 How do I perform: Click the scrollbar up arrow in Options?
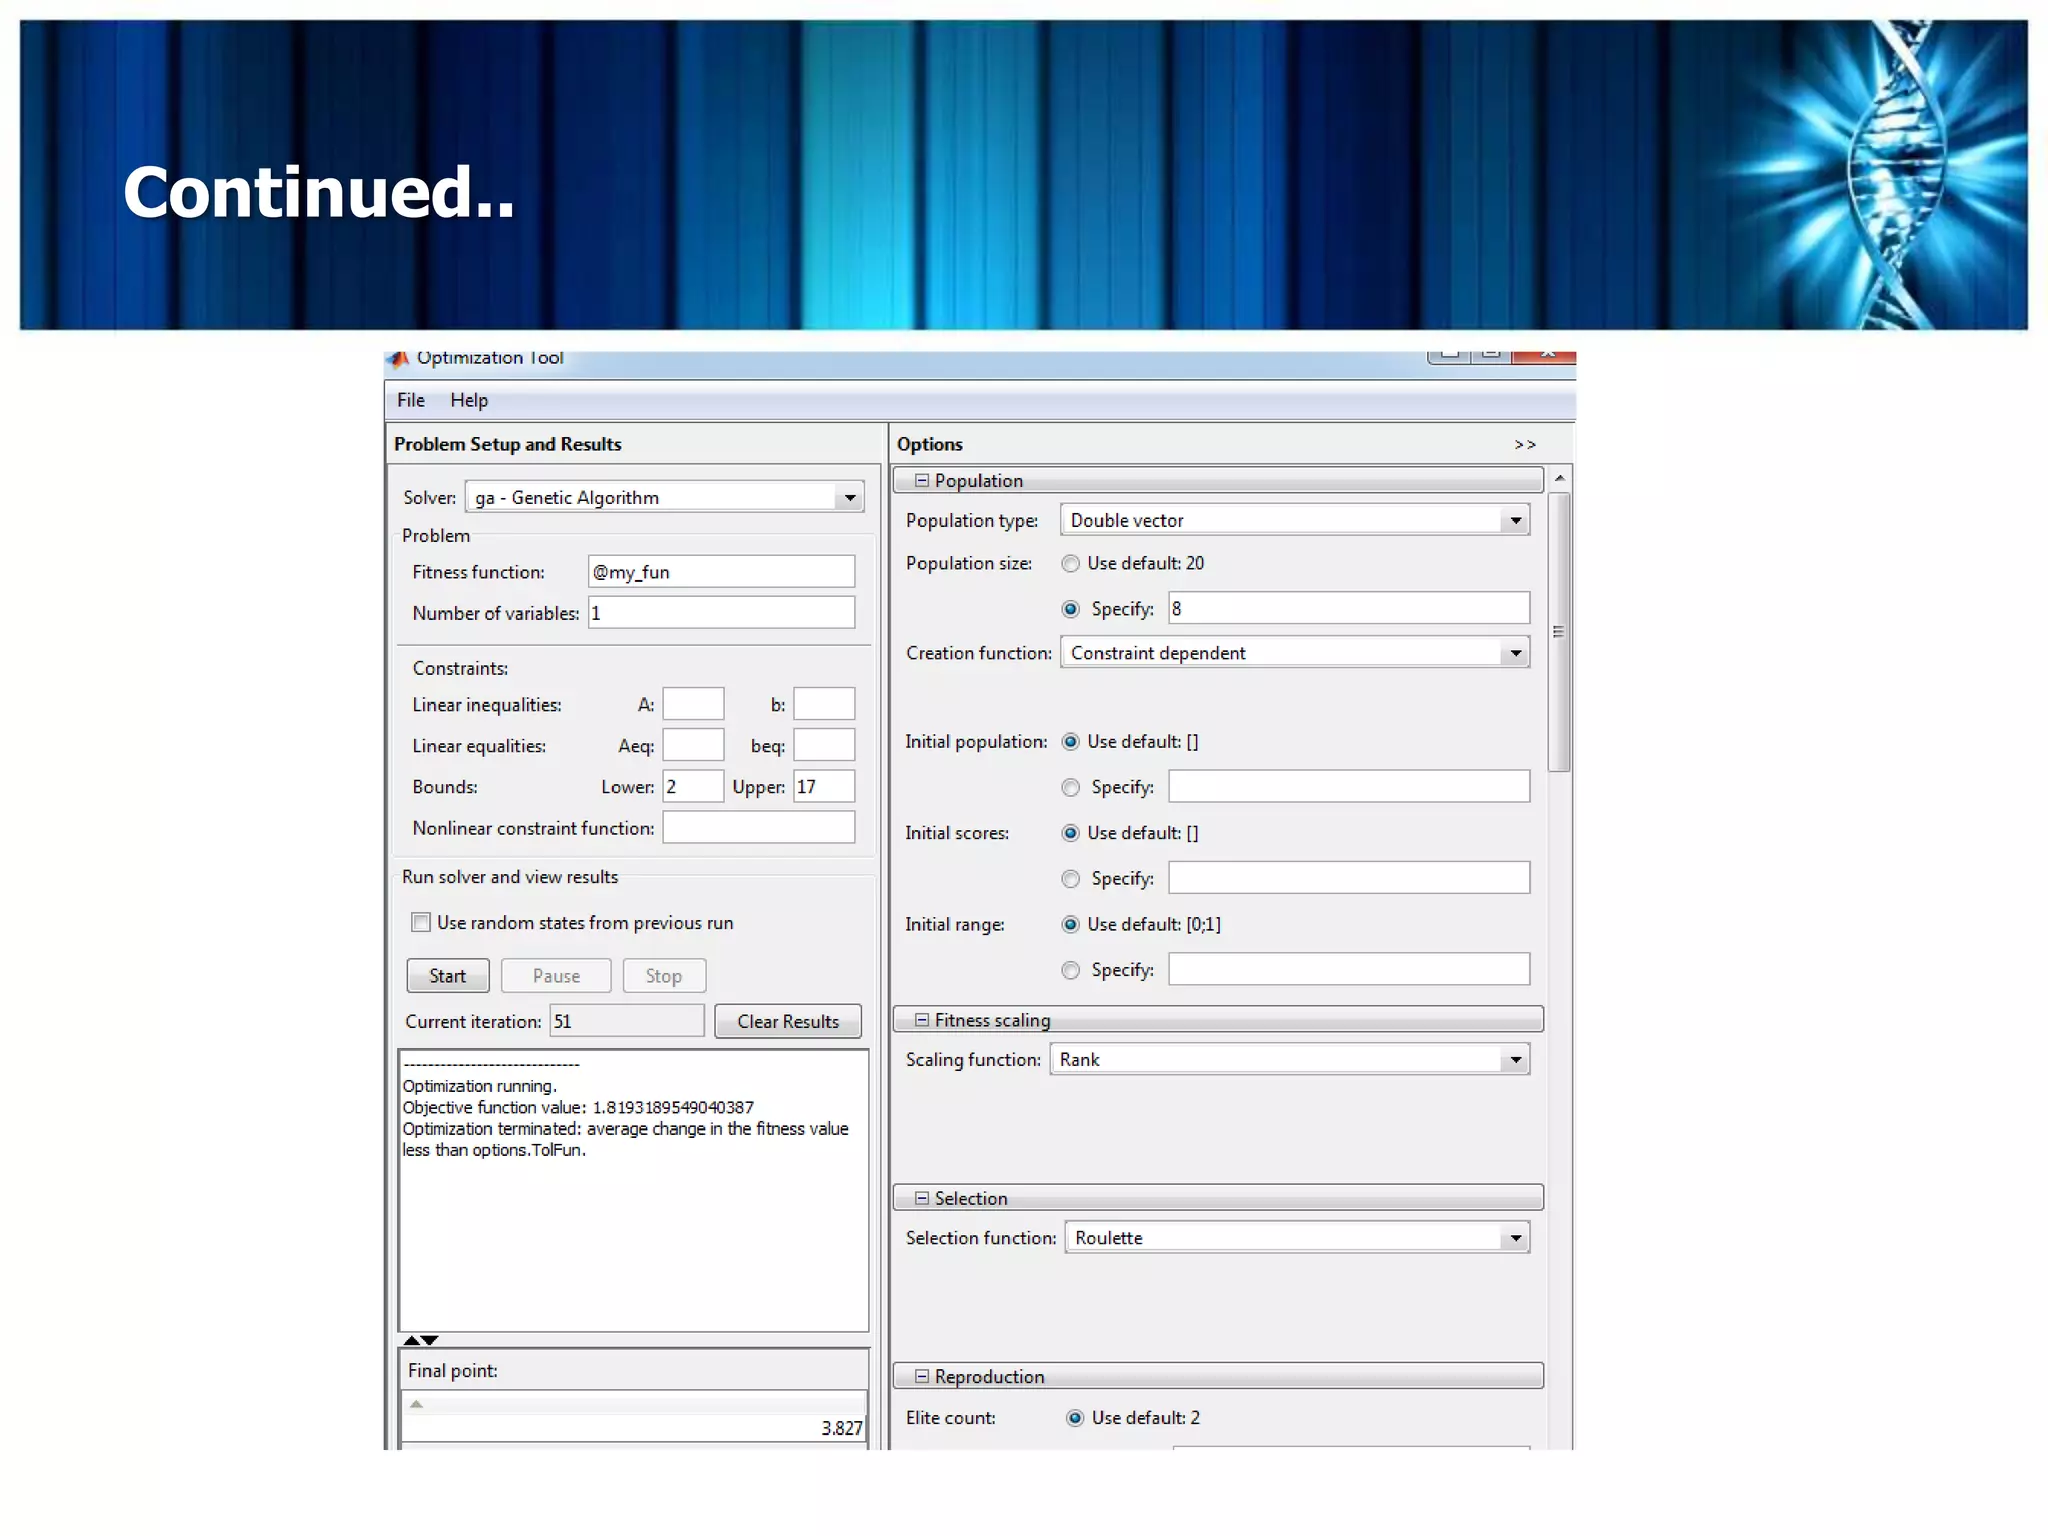[1559, 479]
